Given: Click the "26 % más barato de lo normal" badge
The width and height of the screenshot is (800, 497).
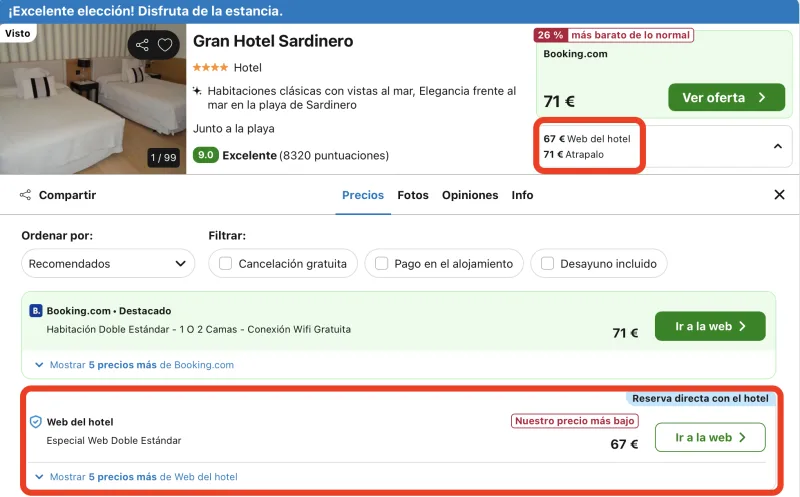Looking at the screenshot, I should coord(614,35).
